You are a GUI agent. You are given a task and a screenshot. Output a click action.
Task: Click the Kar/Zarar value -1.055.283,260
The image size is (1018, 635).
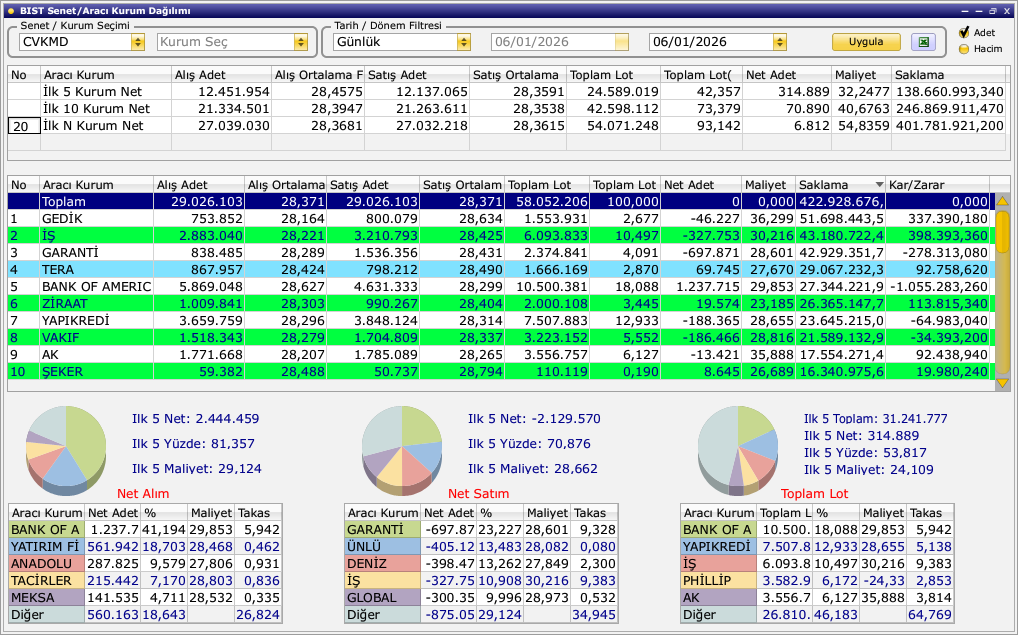click(x=939, y=286)
